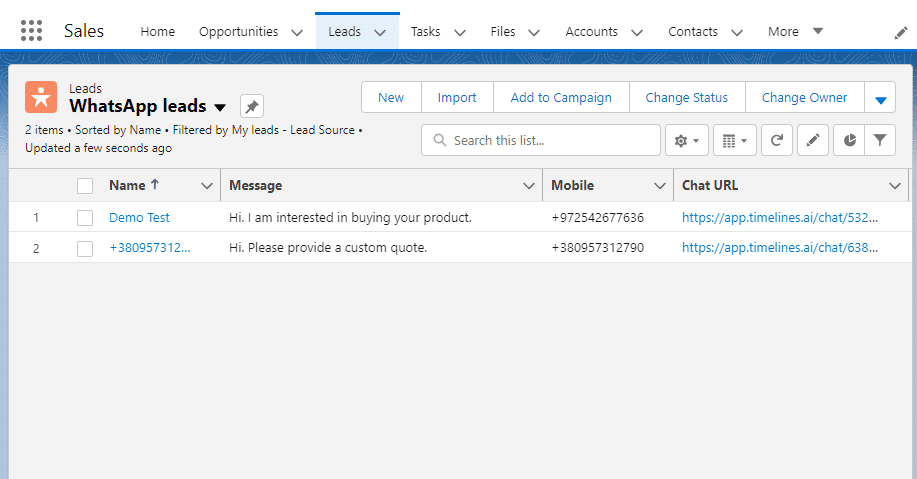Screen dimensions: 917x479
Task: Open Message column actions chevron
Action: pyautogui.click(x=529, y=186)
